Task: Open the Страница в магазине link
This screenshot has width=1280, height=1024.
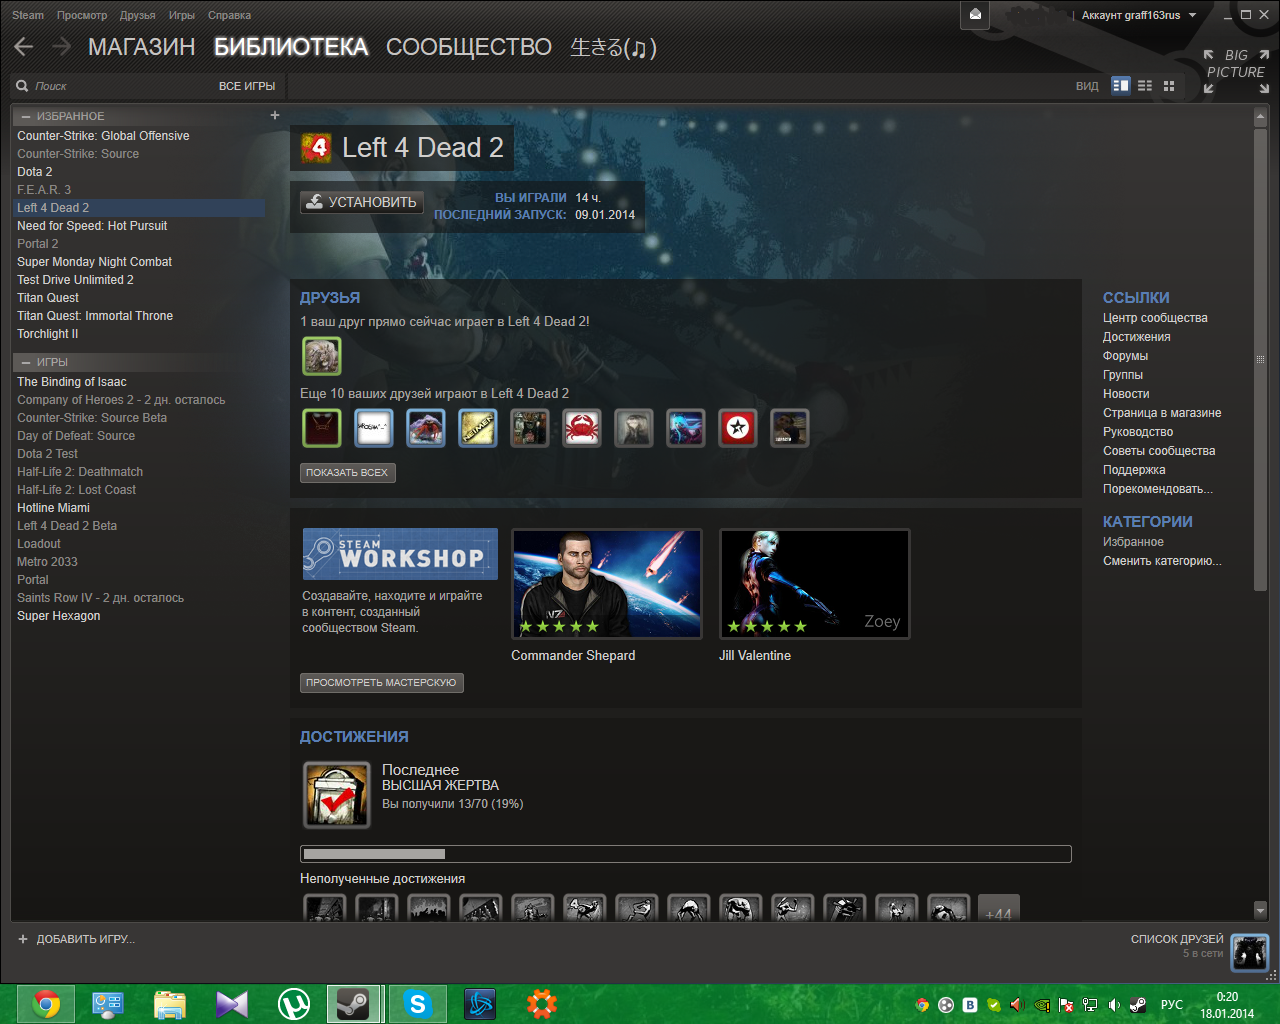Action: click(x=1162, y=413)
